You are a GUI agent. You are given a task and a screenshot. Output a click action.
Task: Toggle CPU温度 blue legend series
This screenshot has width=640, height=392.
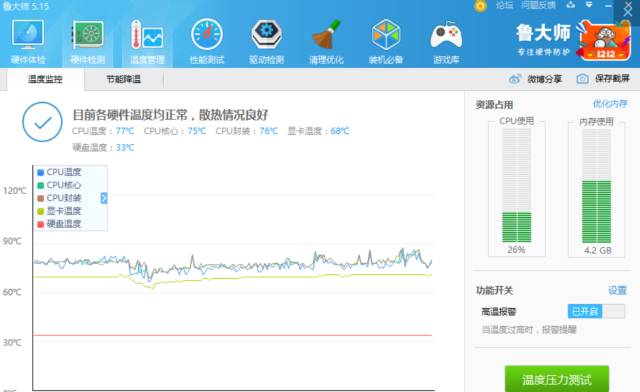click(x=60, y=172)
